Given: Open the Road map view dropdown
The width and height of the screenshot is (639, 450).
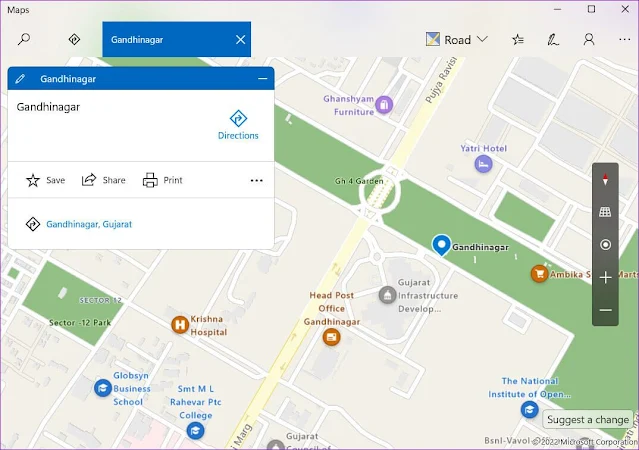Looking at the screenshot, I should pos(457,40).
